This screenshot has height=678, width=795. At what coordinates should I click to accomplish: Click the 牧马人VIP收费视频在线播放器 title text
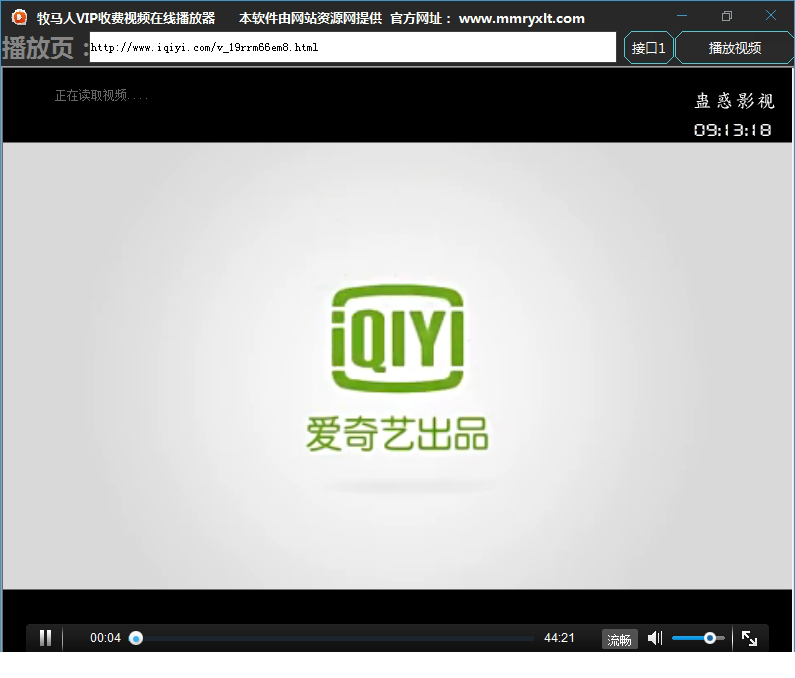126,18
